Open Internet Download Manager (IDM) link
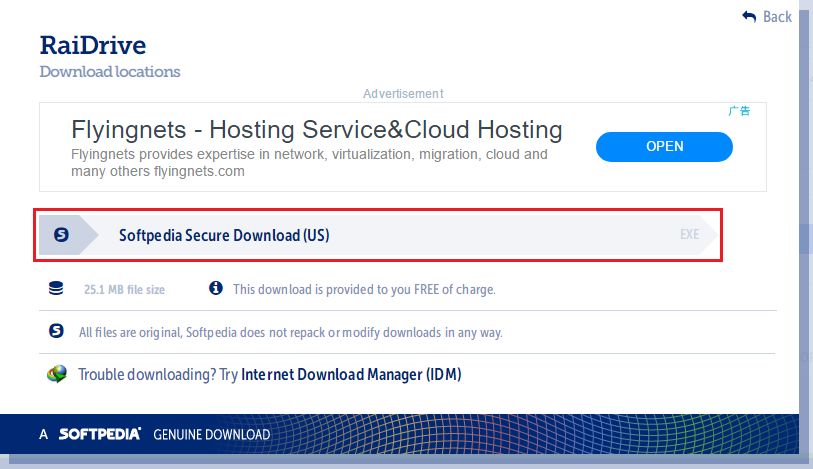 [x=351, y=374]
